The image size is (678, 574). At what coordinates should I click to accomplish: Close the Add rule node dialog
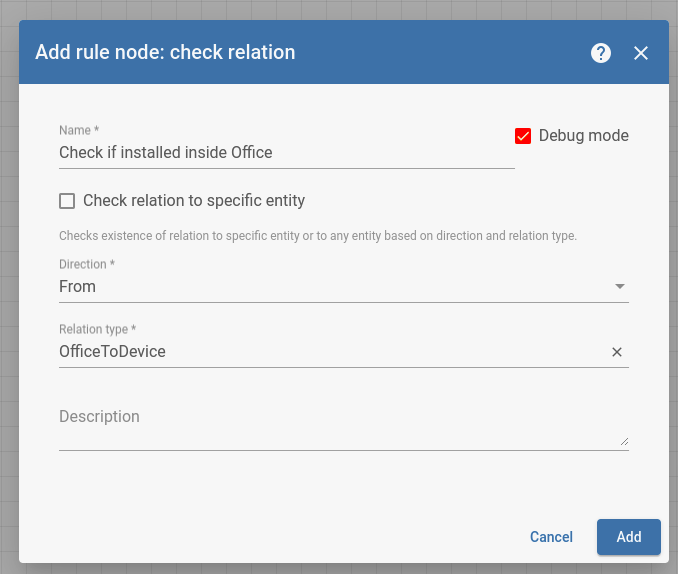(x=640, y=53)
